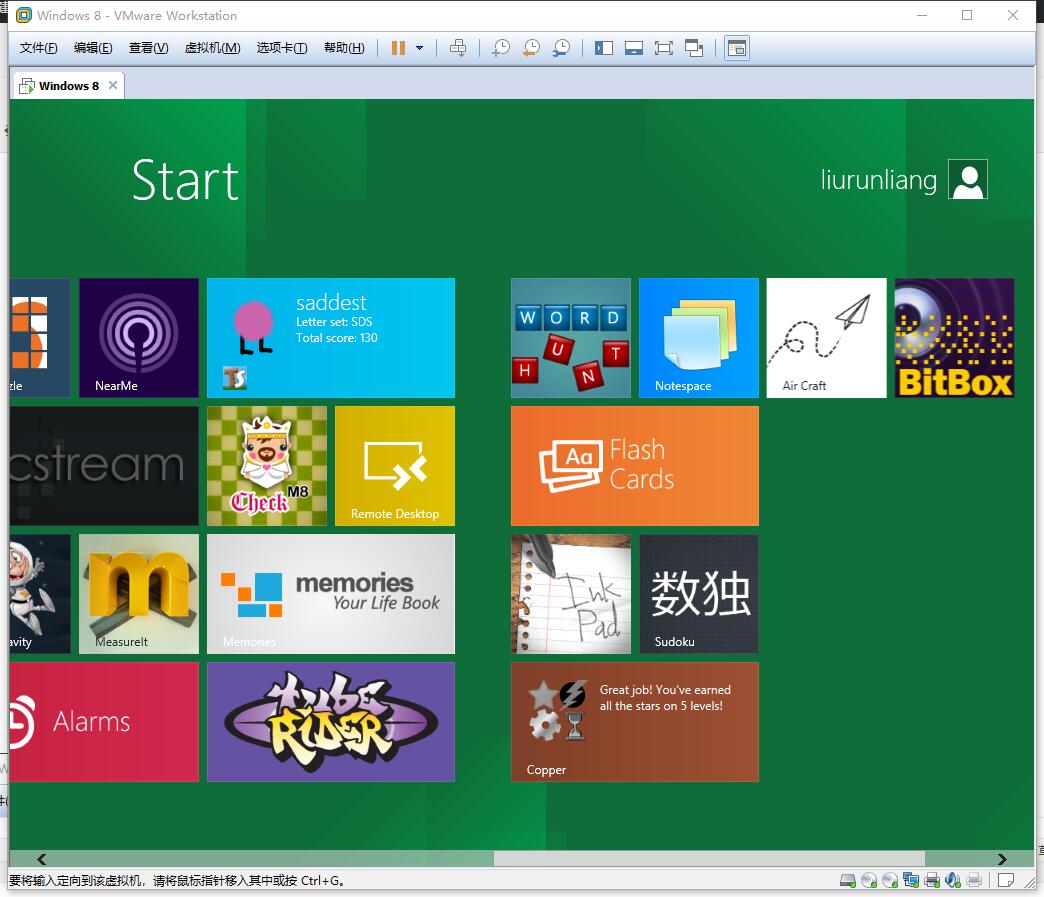The width and height of the screenshot is (1044, 897).
Task: Click the sound card status icon
Action: click(x=953, y=880)
